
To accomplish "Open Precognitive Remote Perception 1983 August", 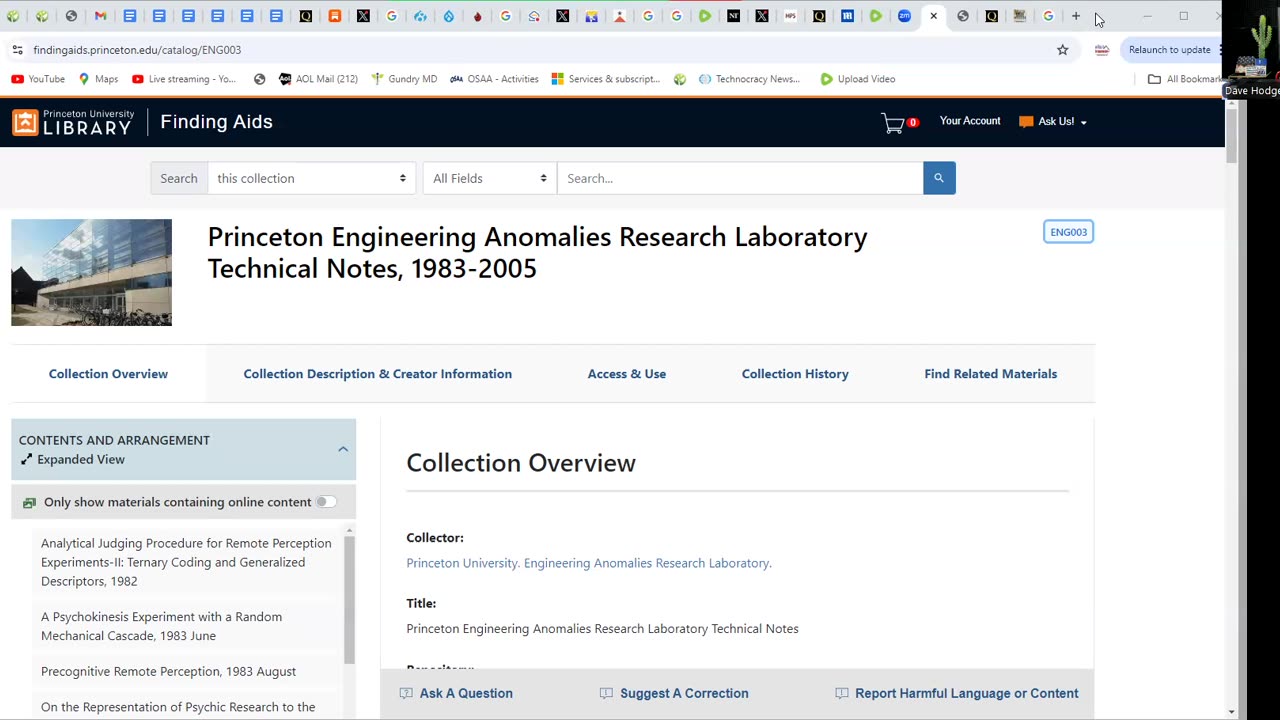I will (x=168, y=671).
